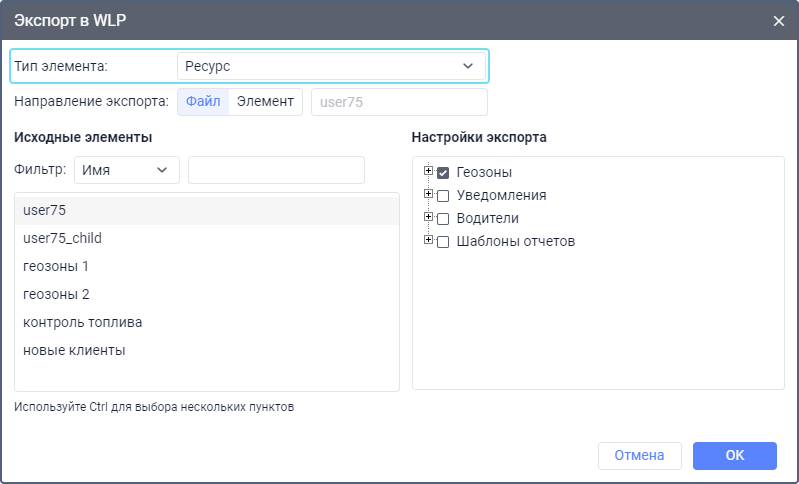Select user75 in source list

point(206,210)
